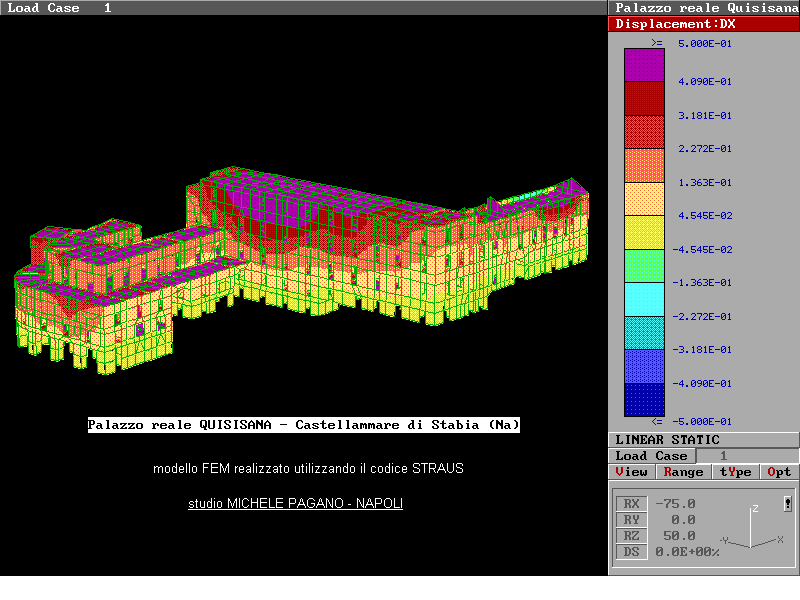Click the studio MICHELE PAGANO - NAPOLI link

pos(296,504)
